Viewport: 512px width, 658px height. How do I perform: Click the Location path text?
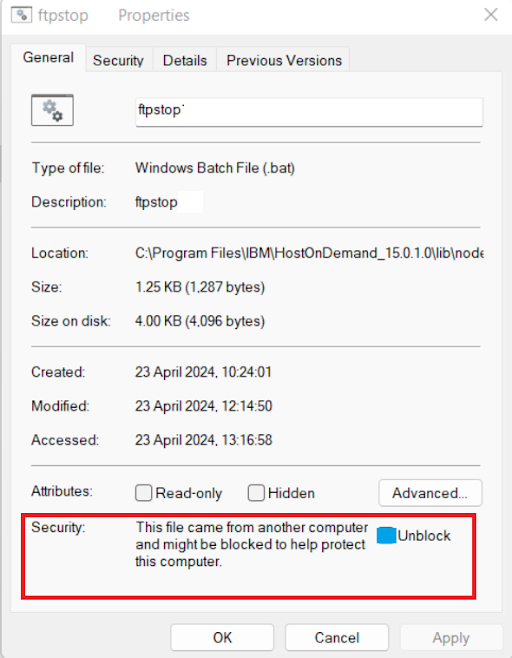[x=309, y=253]
